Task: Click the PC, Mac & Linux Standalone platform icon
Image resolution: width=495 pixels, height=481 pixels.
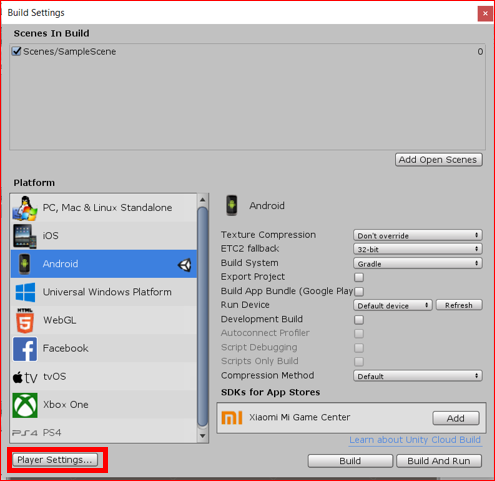Action: pyautogui.click(x=25, y=208)
